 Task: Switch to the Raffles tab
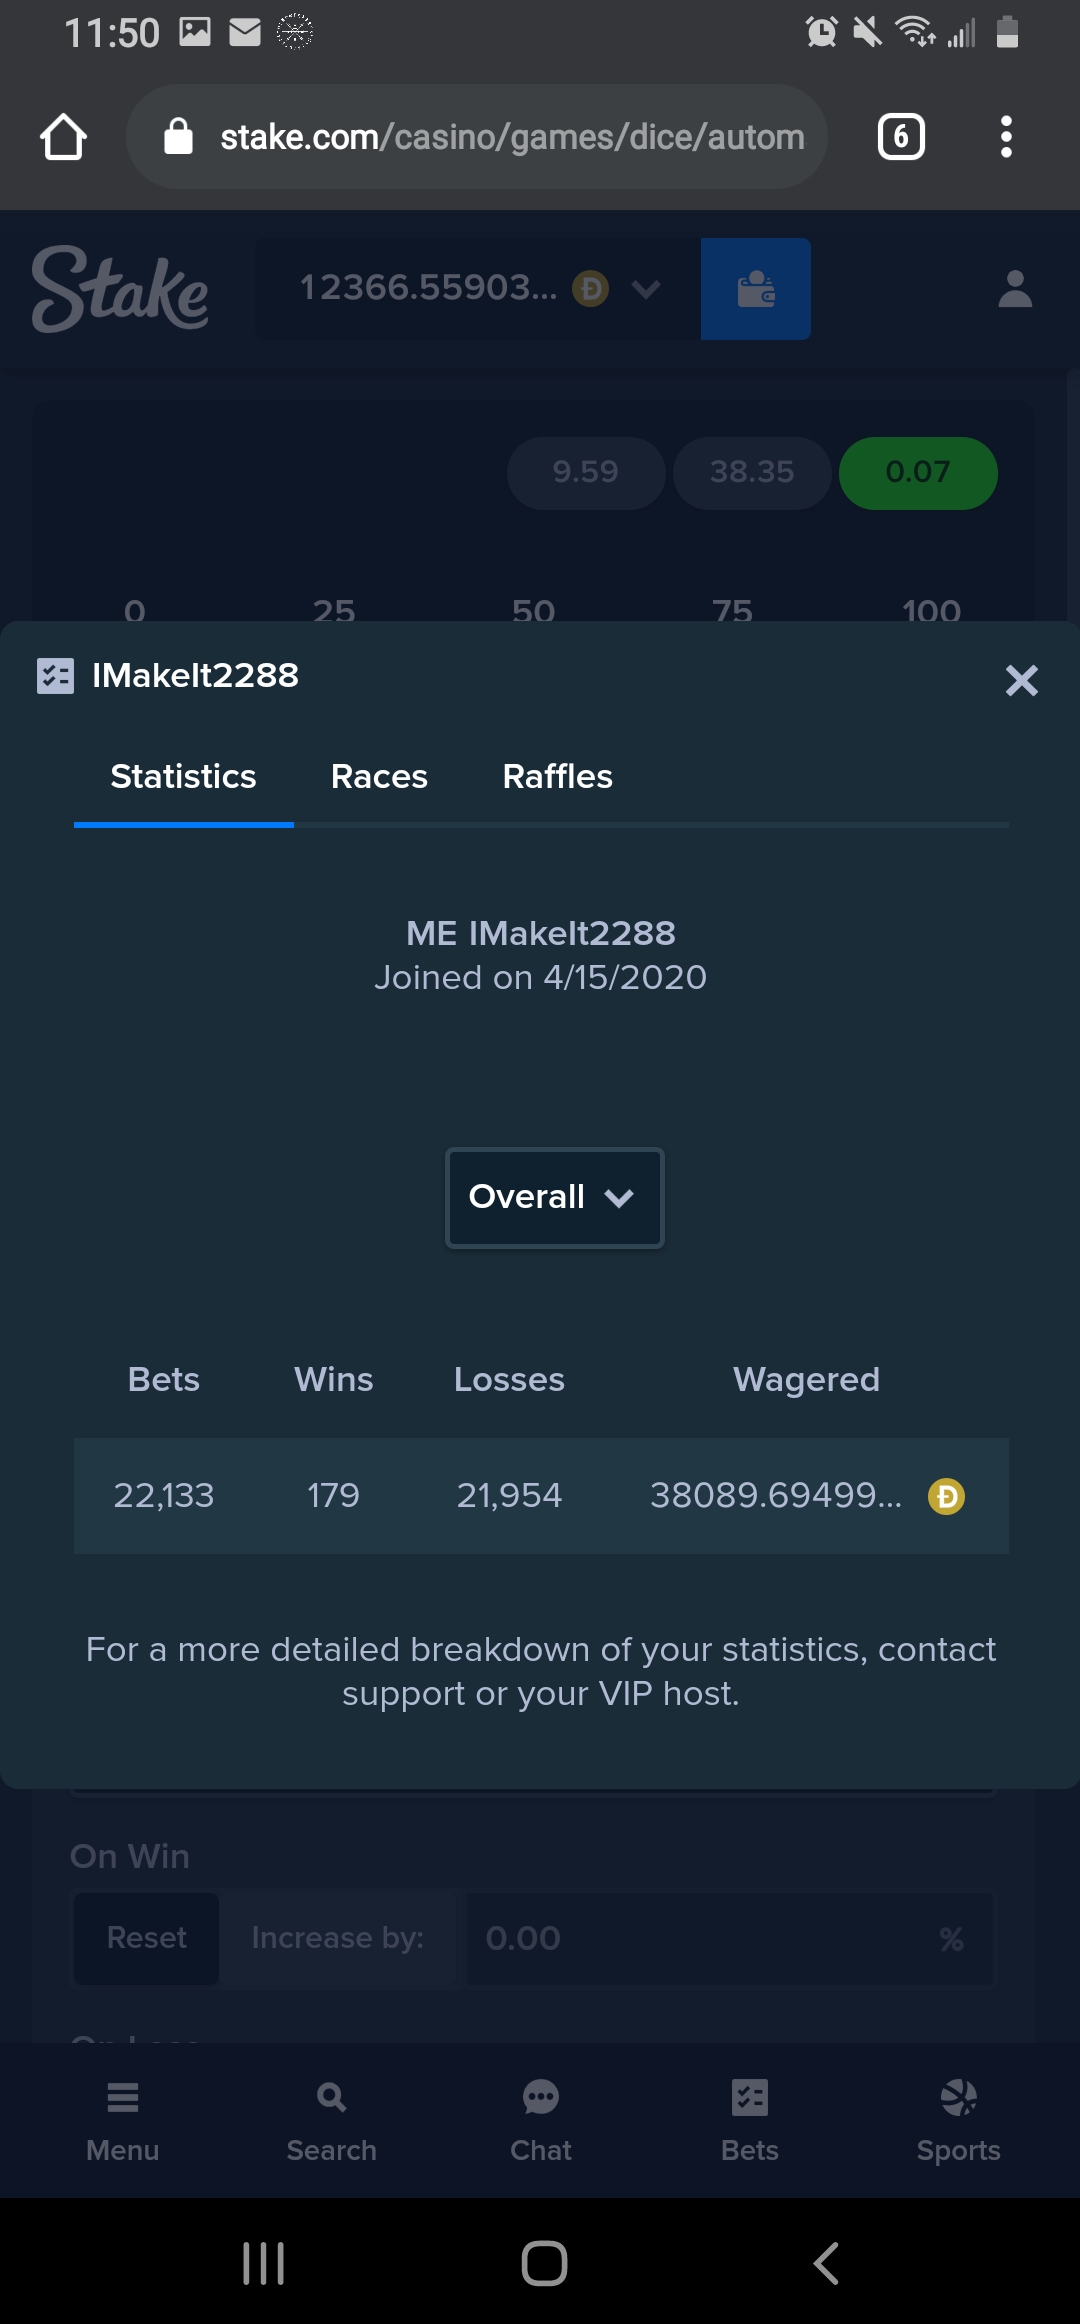(557, 777)
